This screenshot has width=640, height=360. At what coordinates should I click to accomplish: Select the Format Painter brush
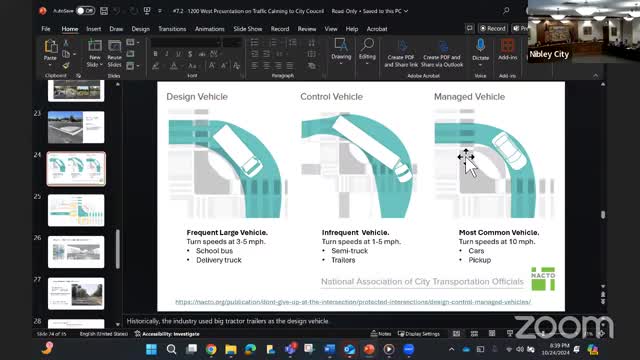tap(66, 65)
